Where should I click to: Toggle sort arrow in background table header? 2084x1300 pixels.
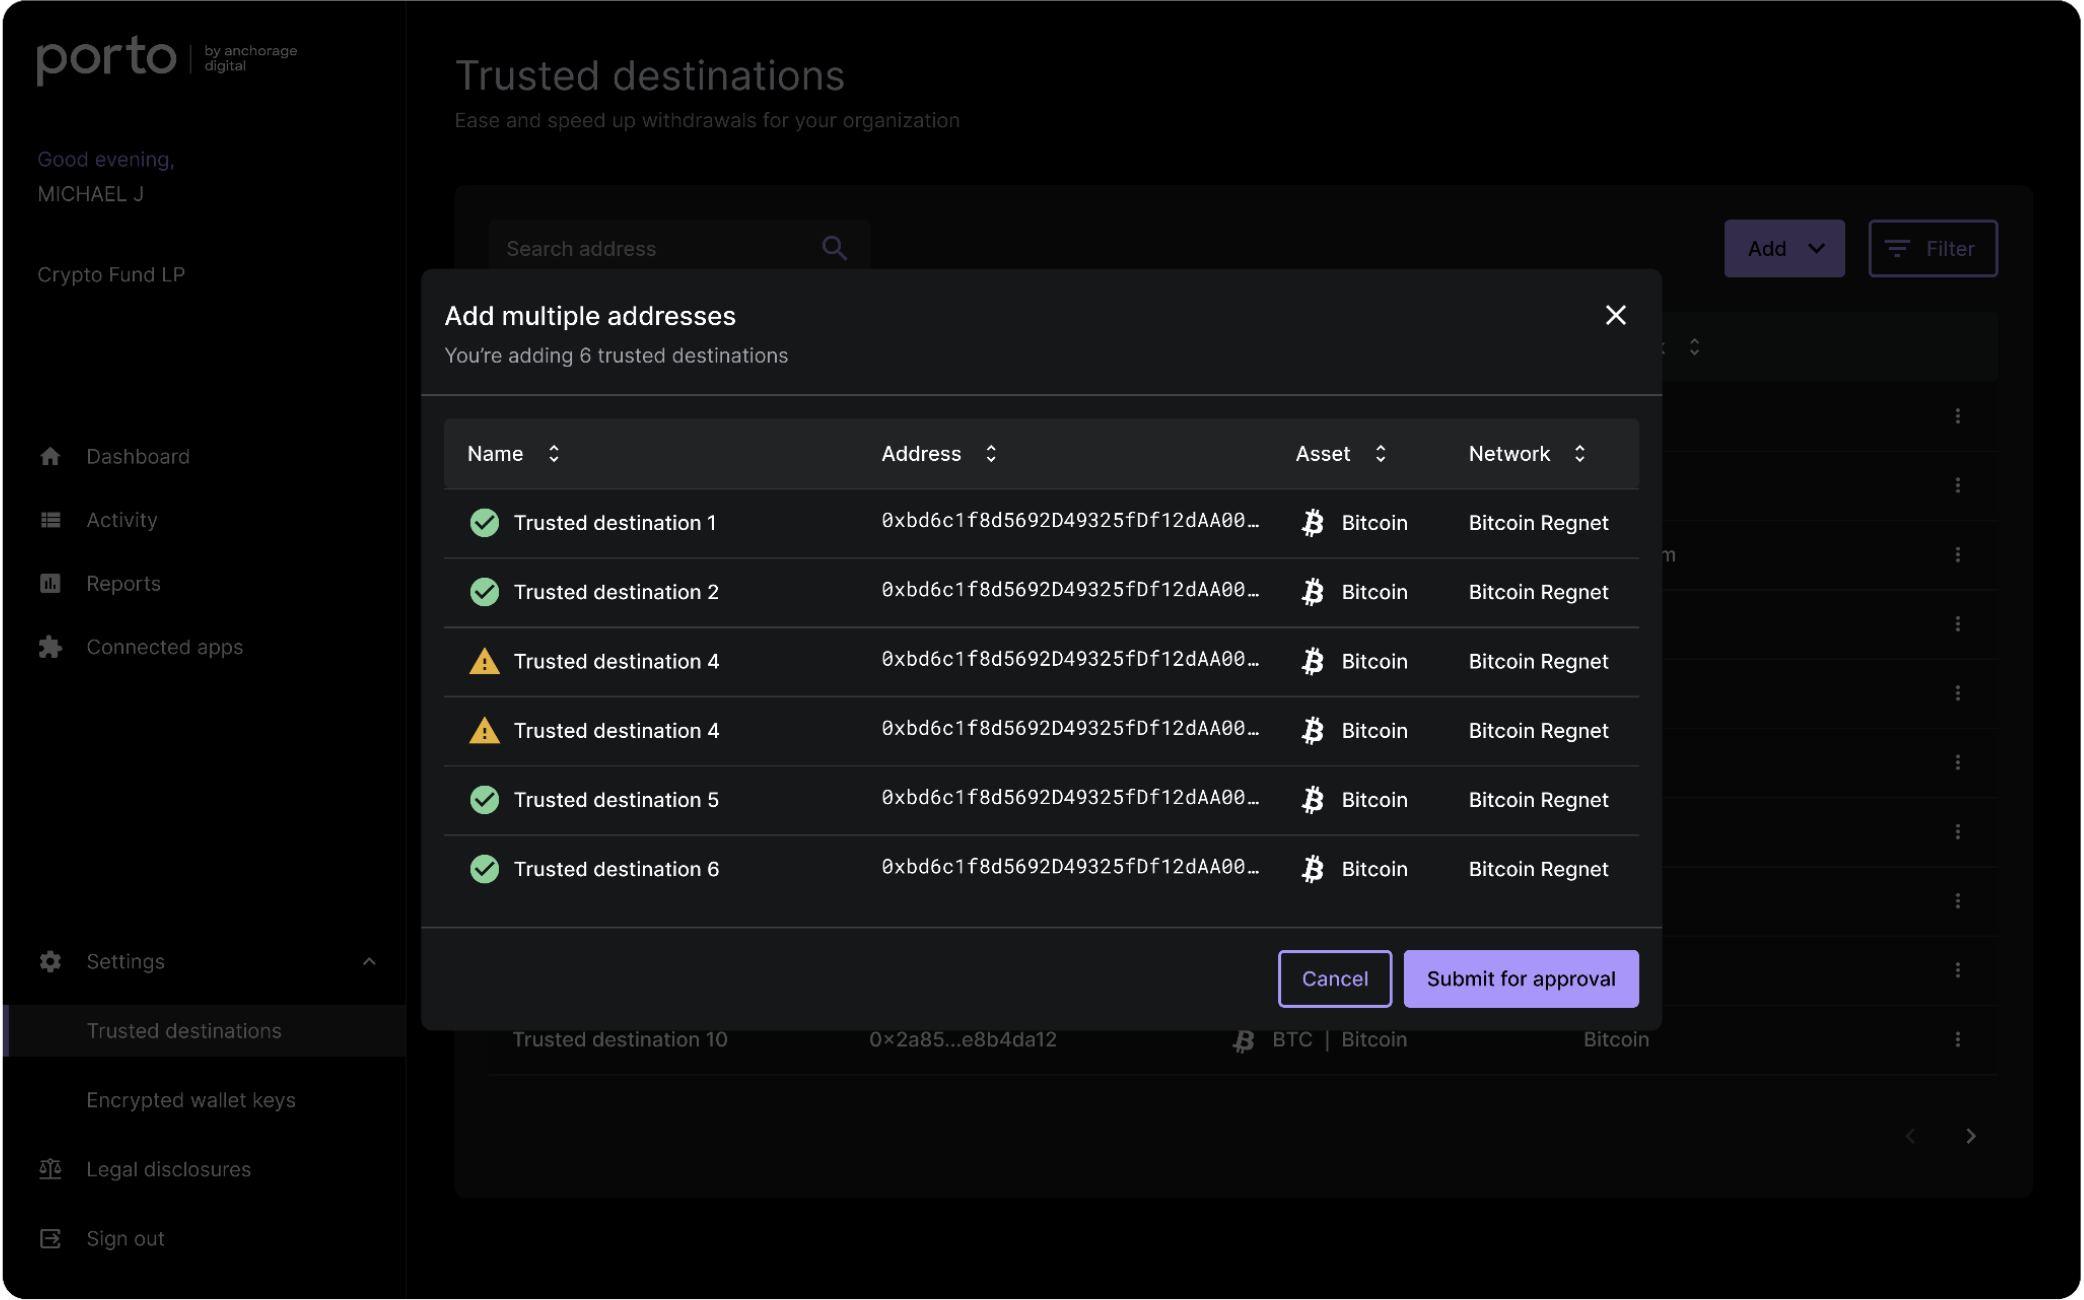[1694, 347]
